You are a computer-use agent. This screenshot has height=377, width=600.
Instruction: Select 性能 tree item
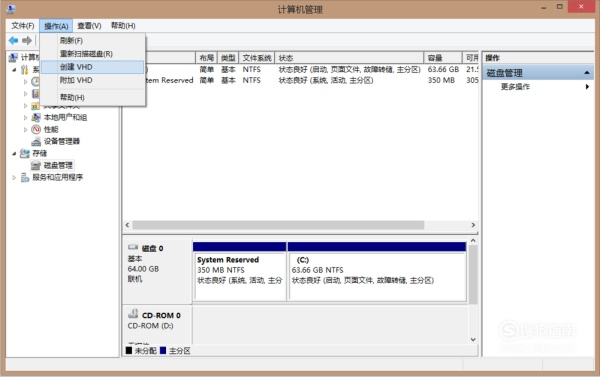(51, 129)
